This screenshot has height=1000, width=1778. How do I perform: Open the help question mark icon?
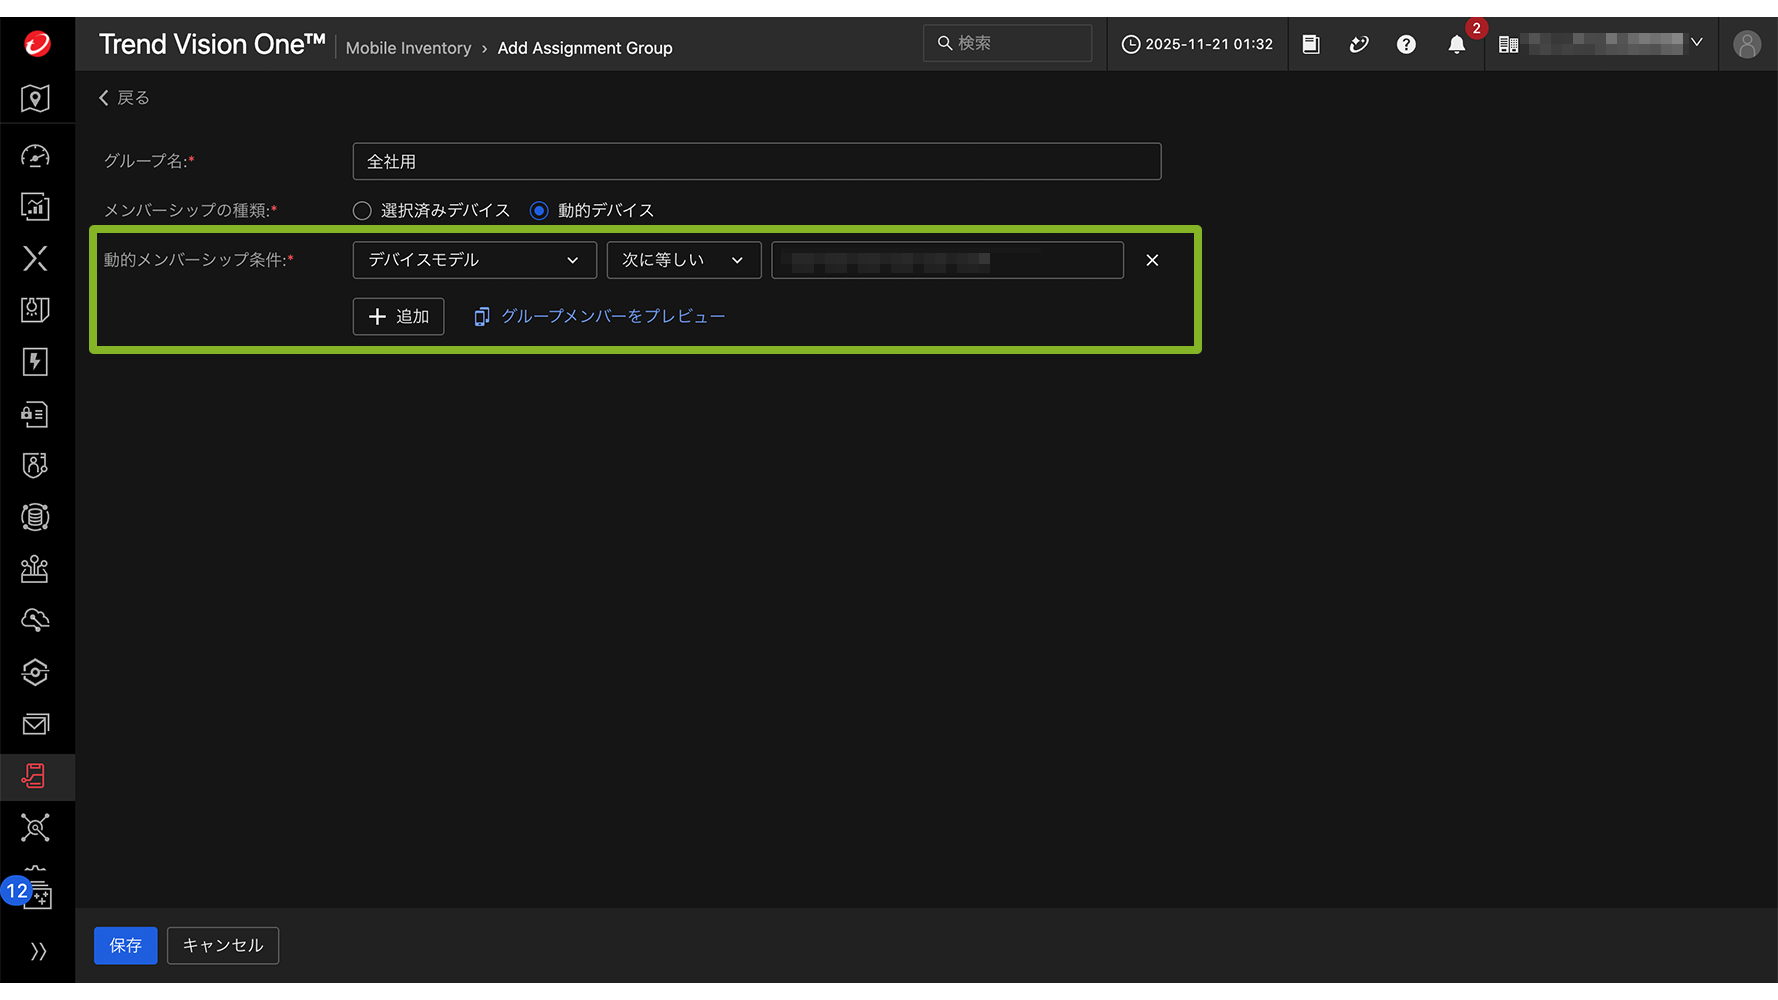(1406, 45)
